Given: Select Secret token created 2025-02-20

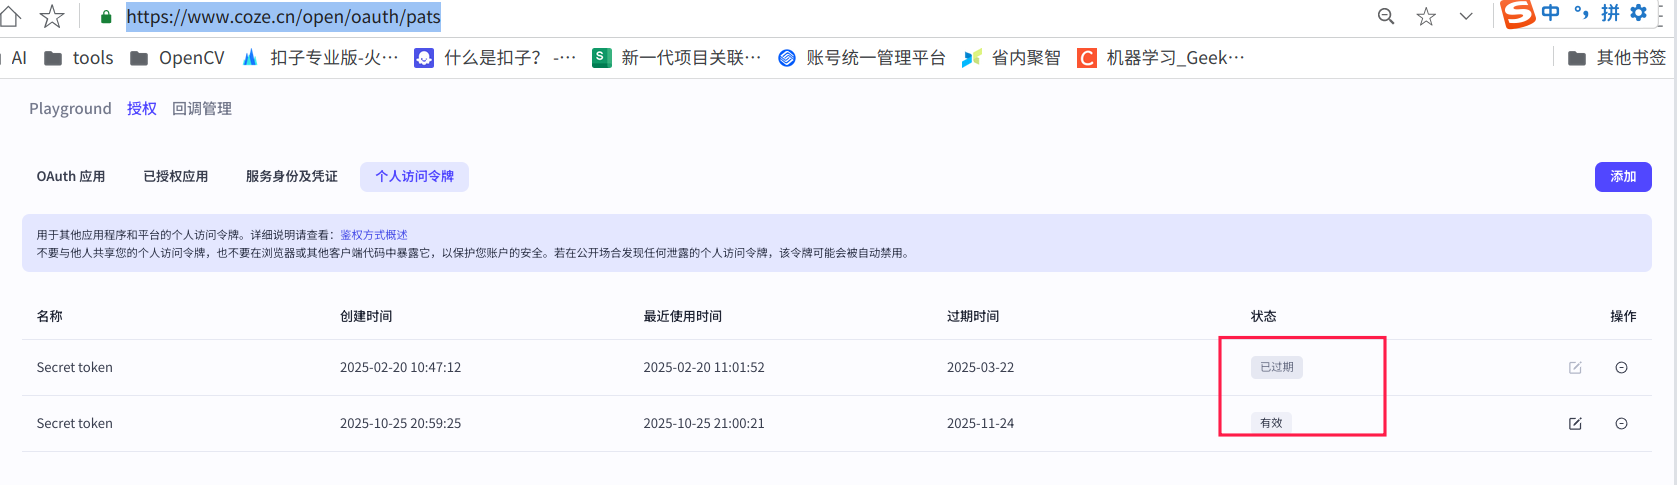Looking at the screenshot, I should click(75, 367).
